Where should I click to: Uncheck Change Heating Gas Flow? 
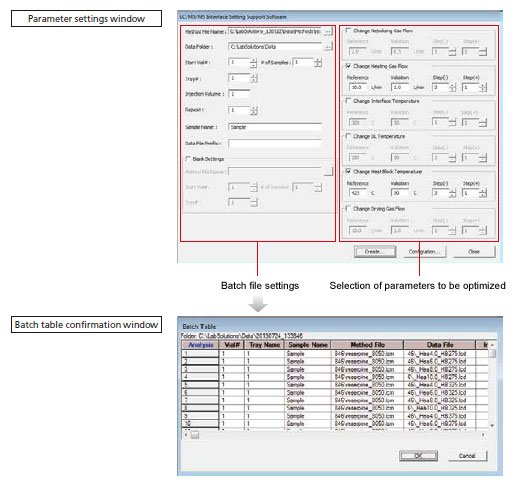348,66
